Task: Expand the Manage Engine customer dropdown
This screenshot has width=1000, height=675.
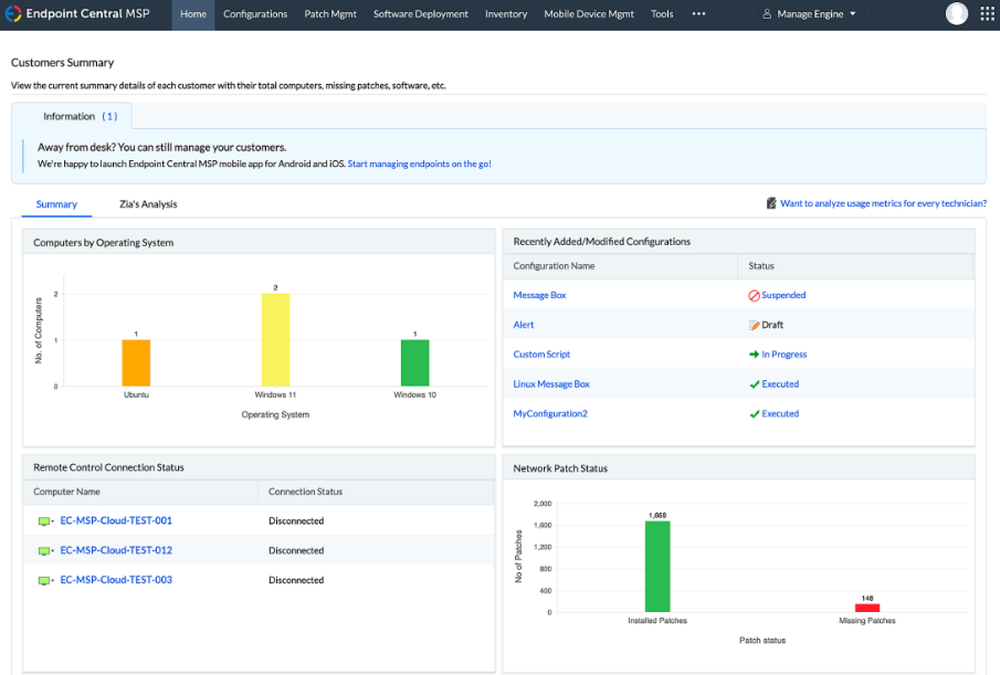Action: (x=809, y=14)
